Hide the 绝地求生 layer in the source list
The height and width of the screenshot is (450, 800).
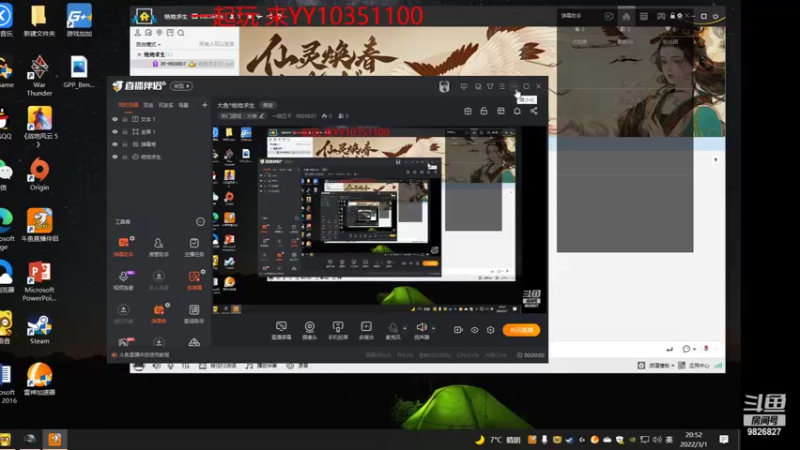[x=115, y=157]
